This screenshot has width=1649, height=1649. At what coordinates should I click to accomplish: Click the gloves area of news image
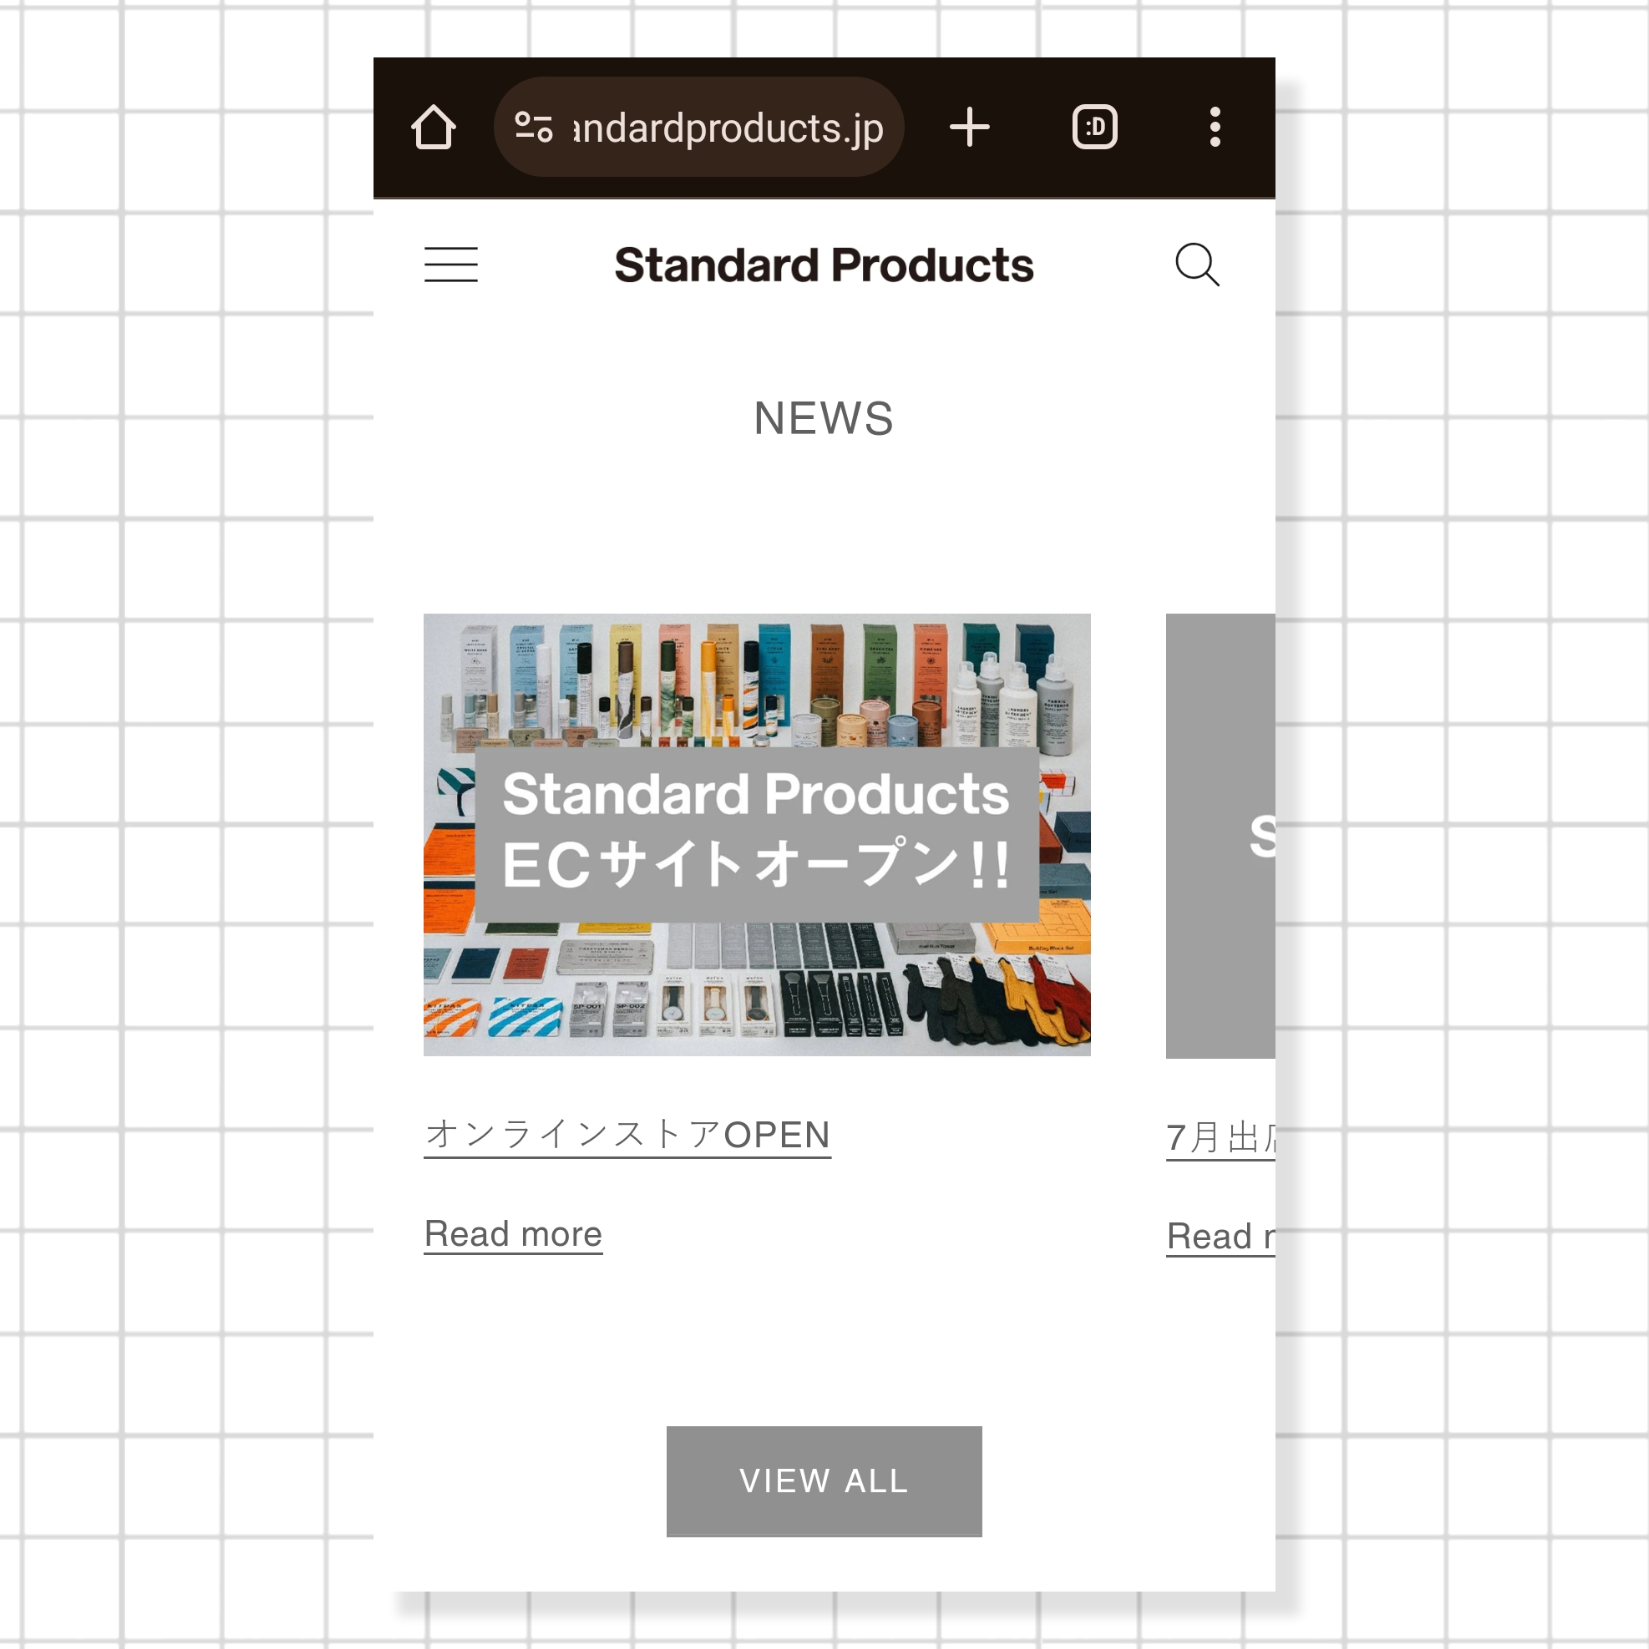point(1000,1000)
